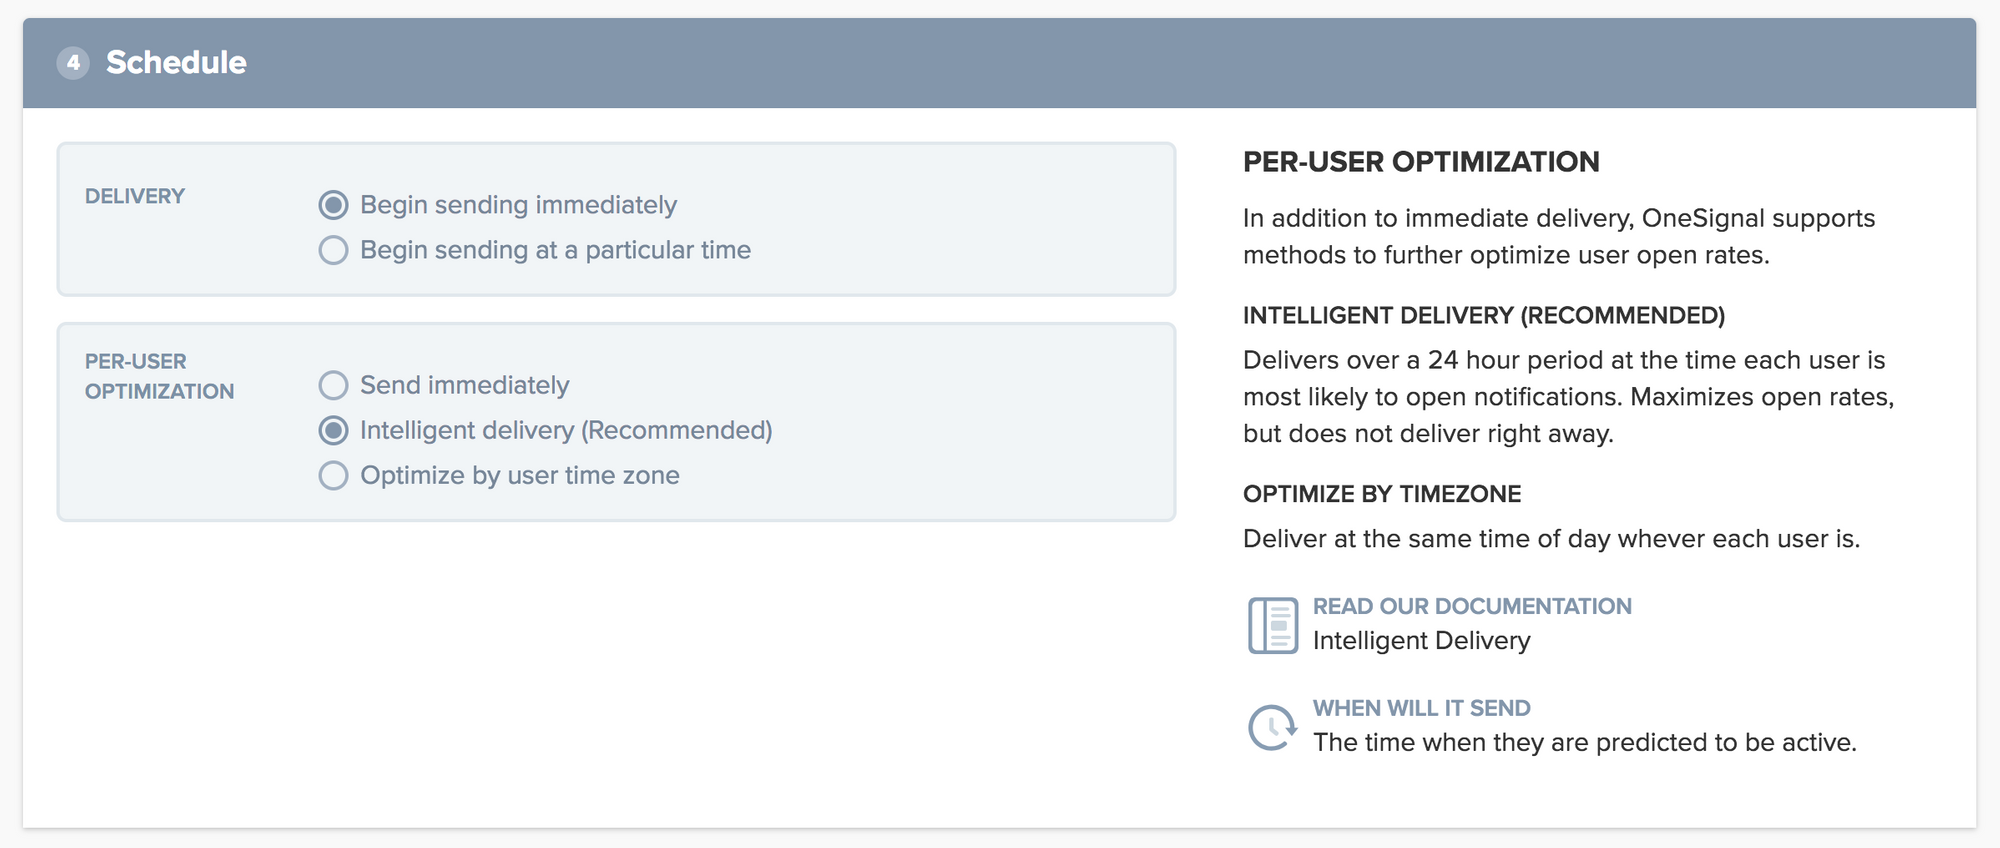Click the documentation book icon
Image resolution: width=2000 pixels, height=848 pixels.
pyautogui.click(x=1273, y=625)
